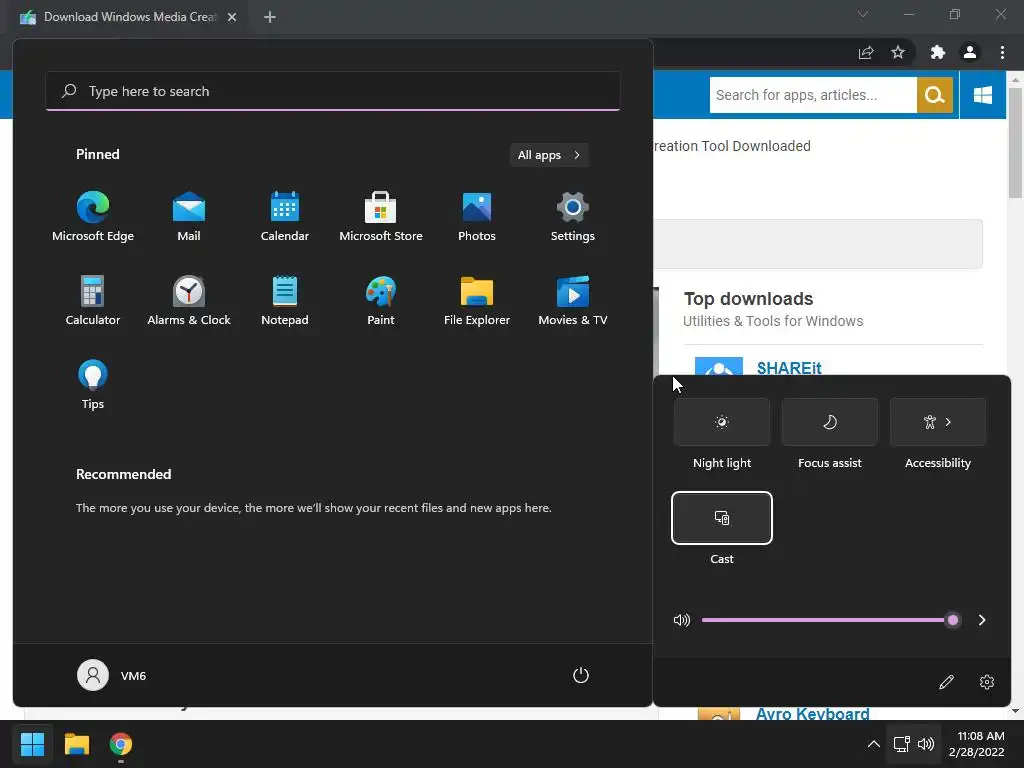1024x768 pixels.
Task: Open the SHAREit download link
Action: [789, 368]
